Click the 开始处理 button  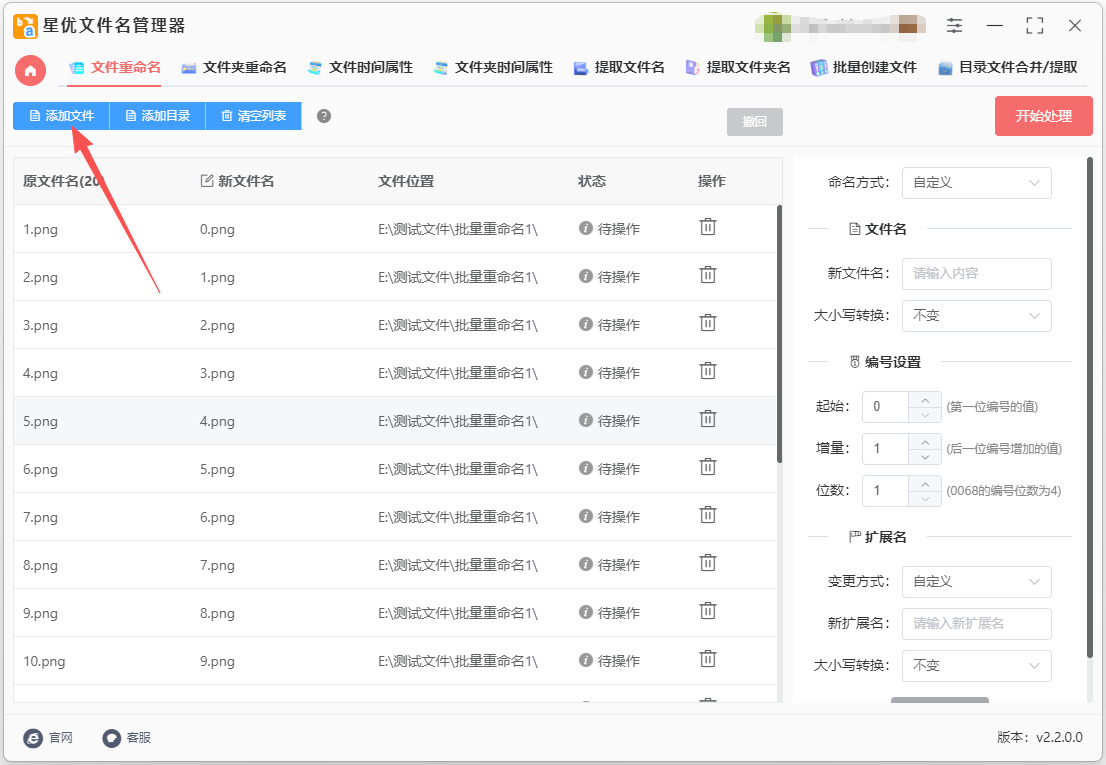click(x=1043, y=116)
